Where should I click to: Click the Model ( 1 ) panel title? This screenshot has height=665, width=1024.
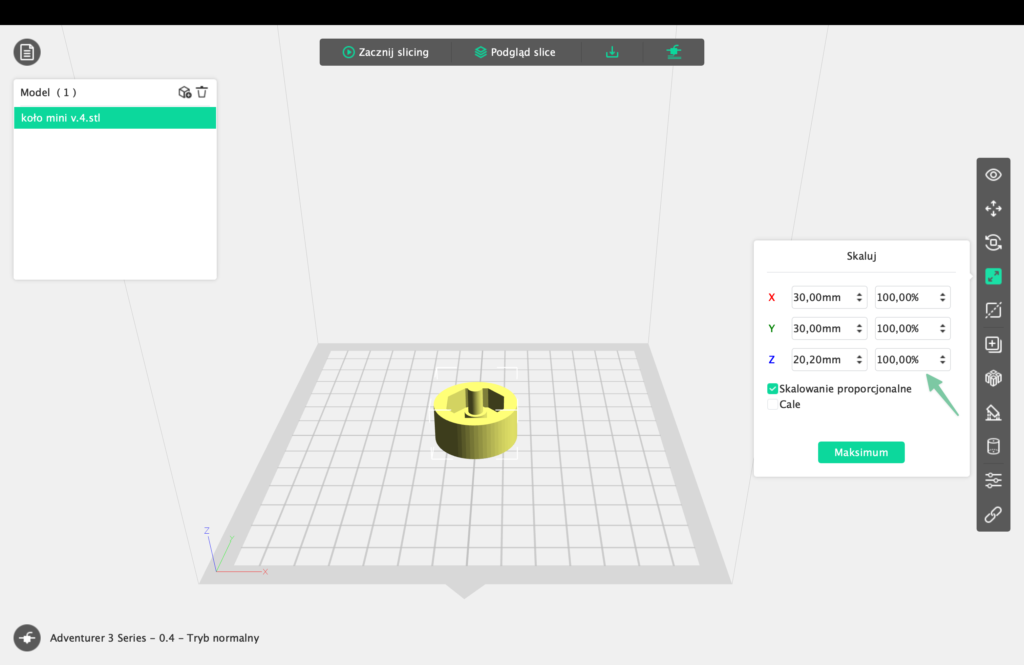click(x=48, y=92)
